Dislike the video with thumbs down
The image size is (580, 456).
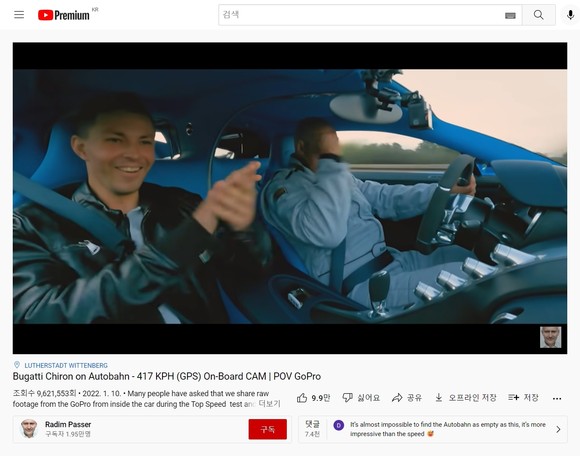pos(361,398)
